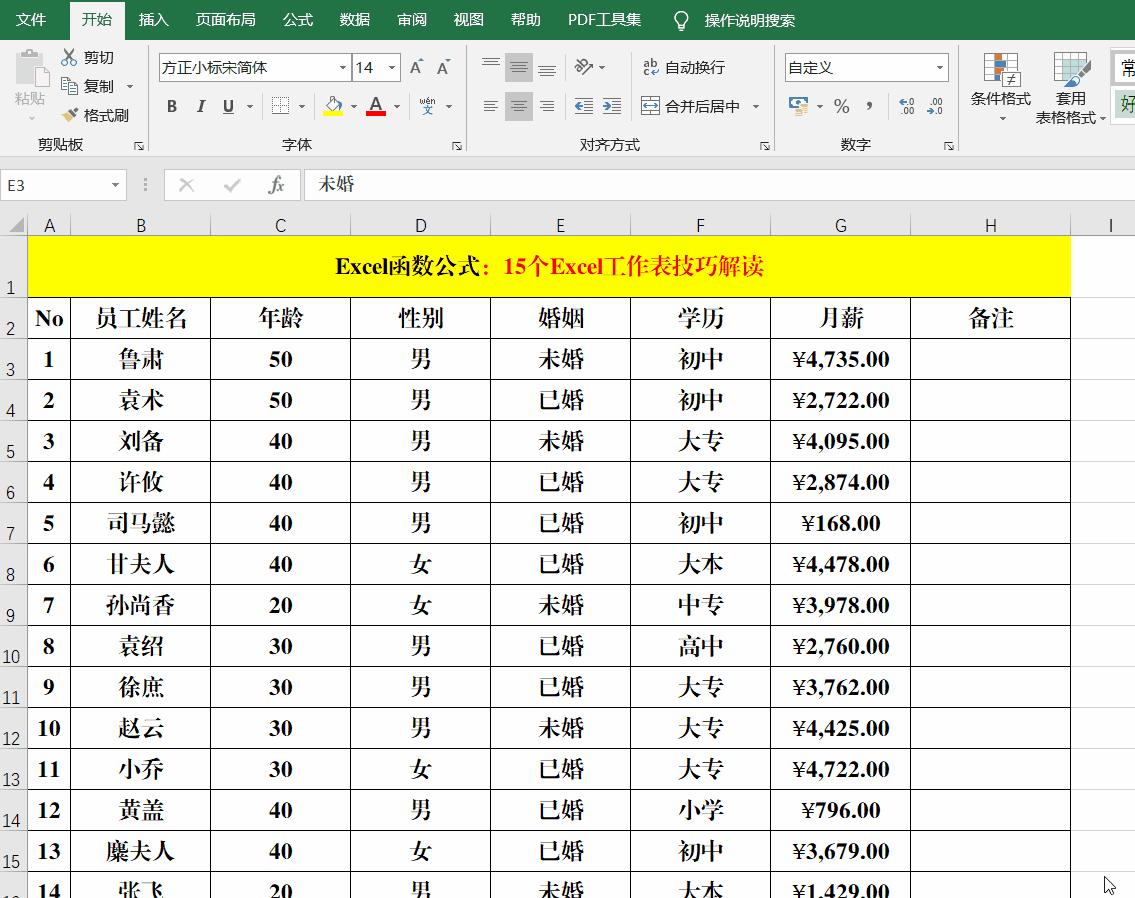Click the increase decimal icon
Viewport: 1135px width, 898px height.
point(907,104)
